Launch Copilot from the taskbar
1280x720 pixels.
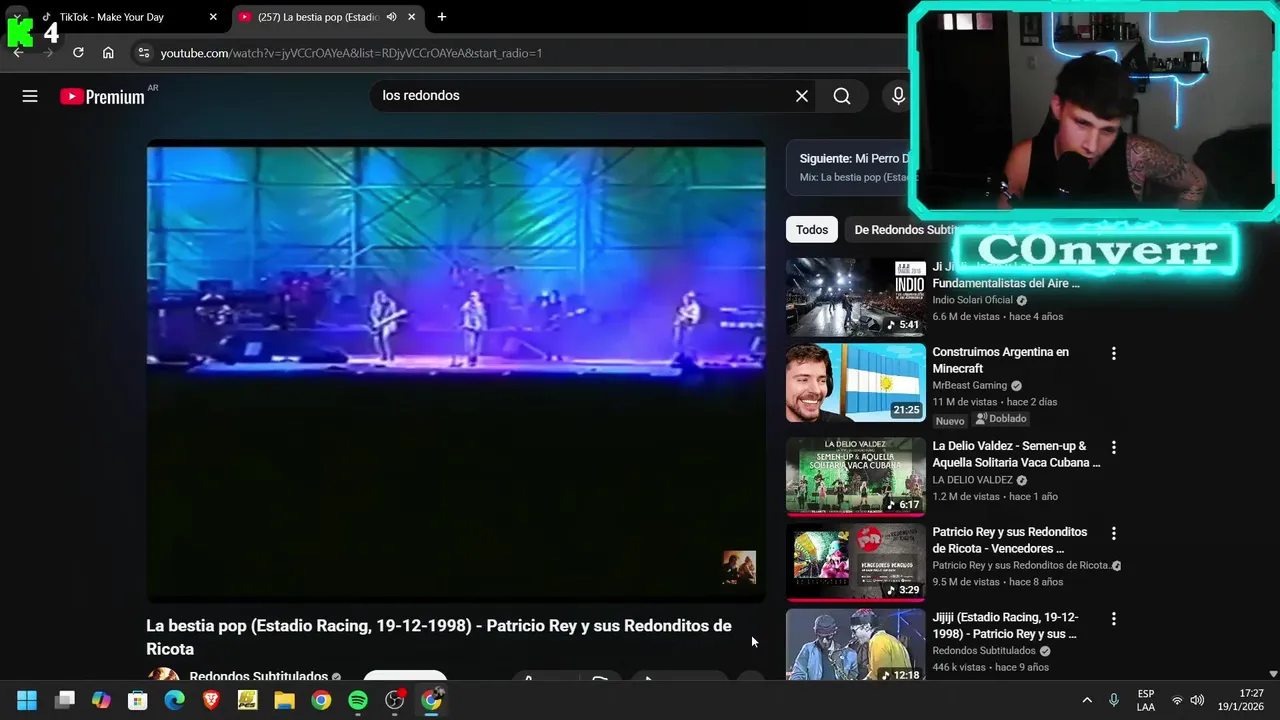coord(101,700)
